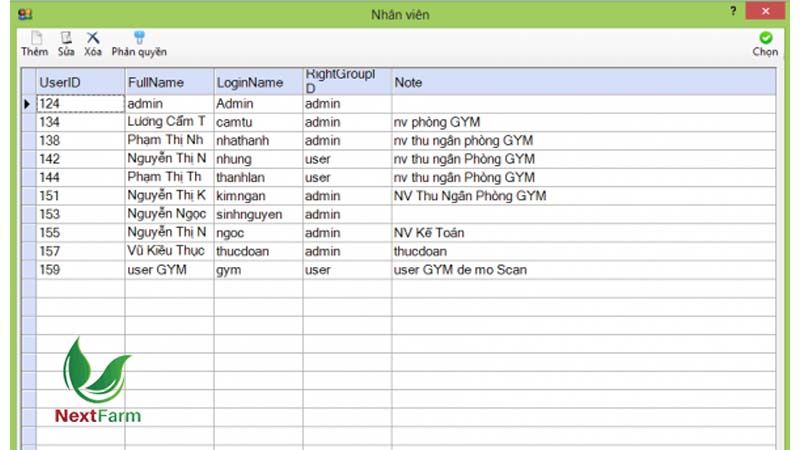Image resolution: width=800 pixels, height=450 pixels.
Task: Sort by FullName column header
Action: 168,81
